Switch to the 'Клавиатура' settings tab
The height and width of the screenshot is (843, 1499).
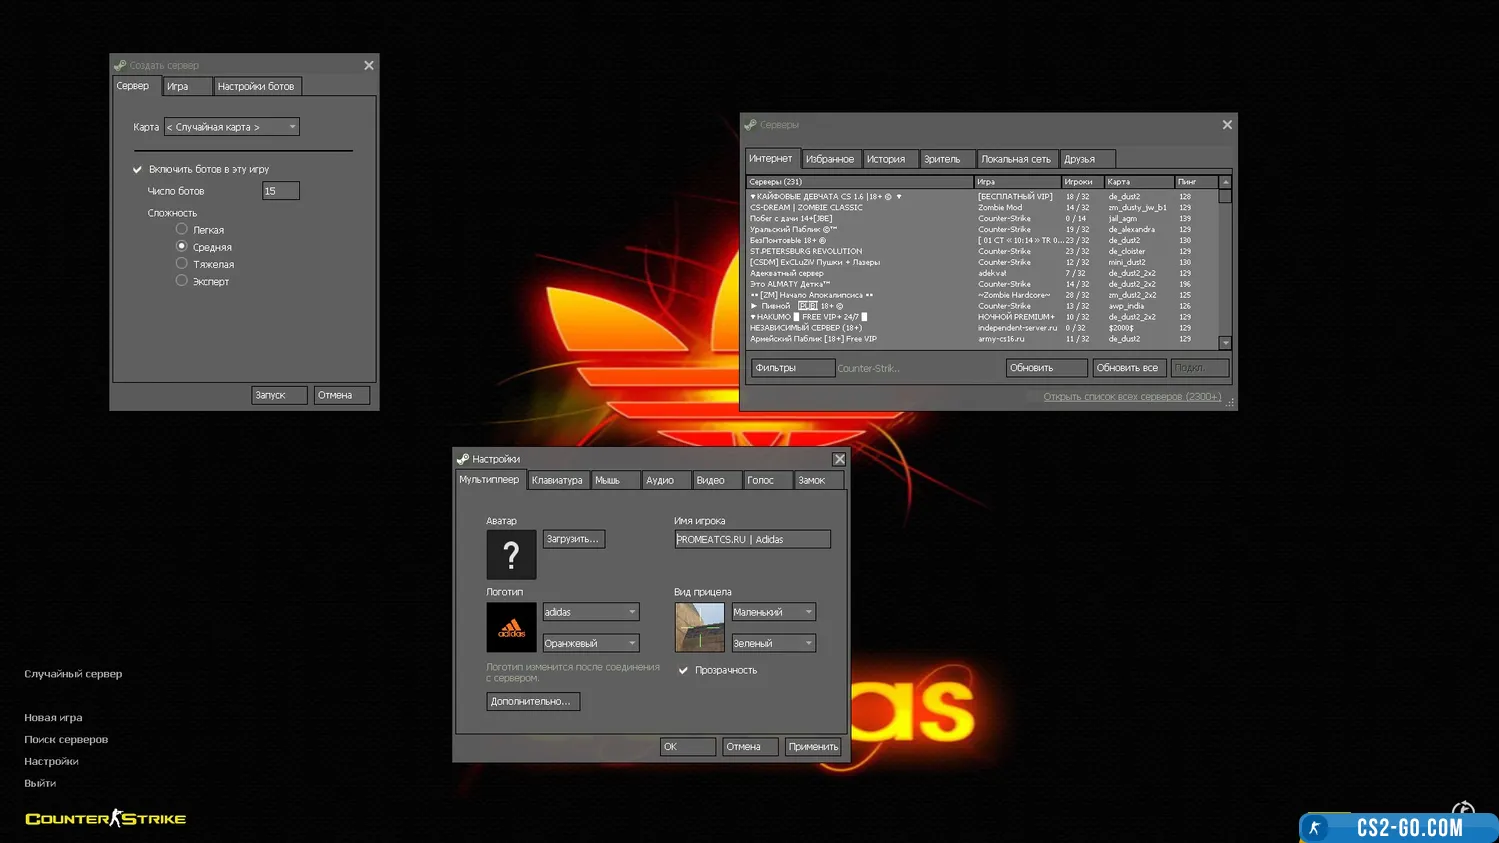(557, 480)
